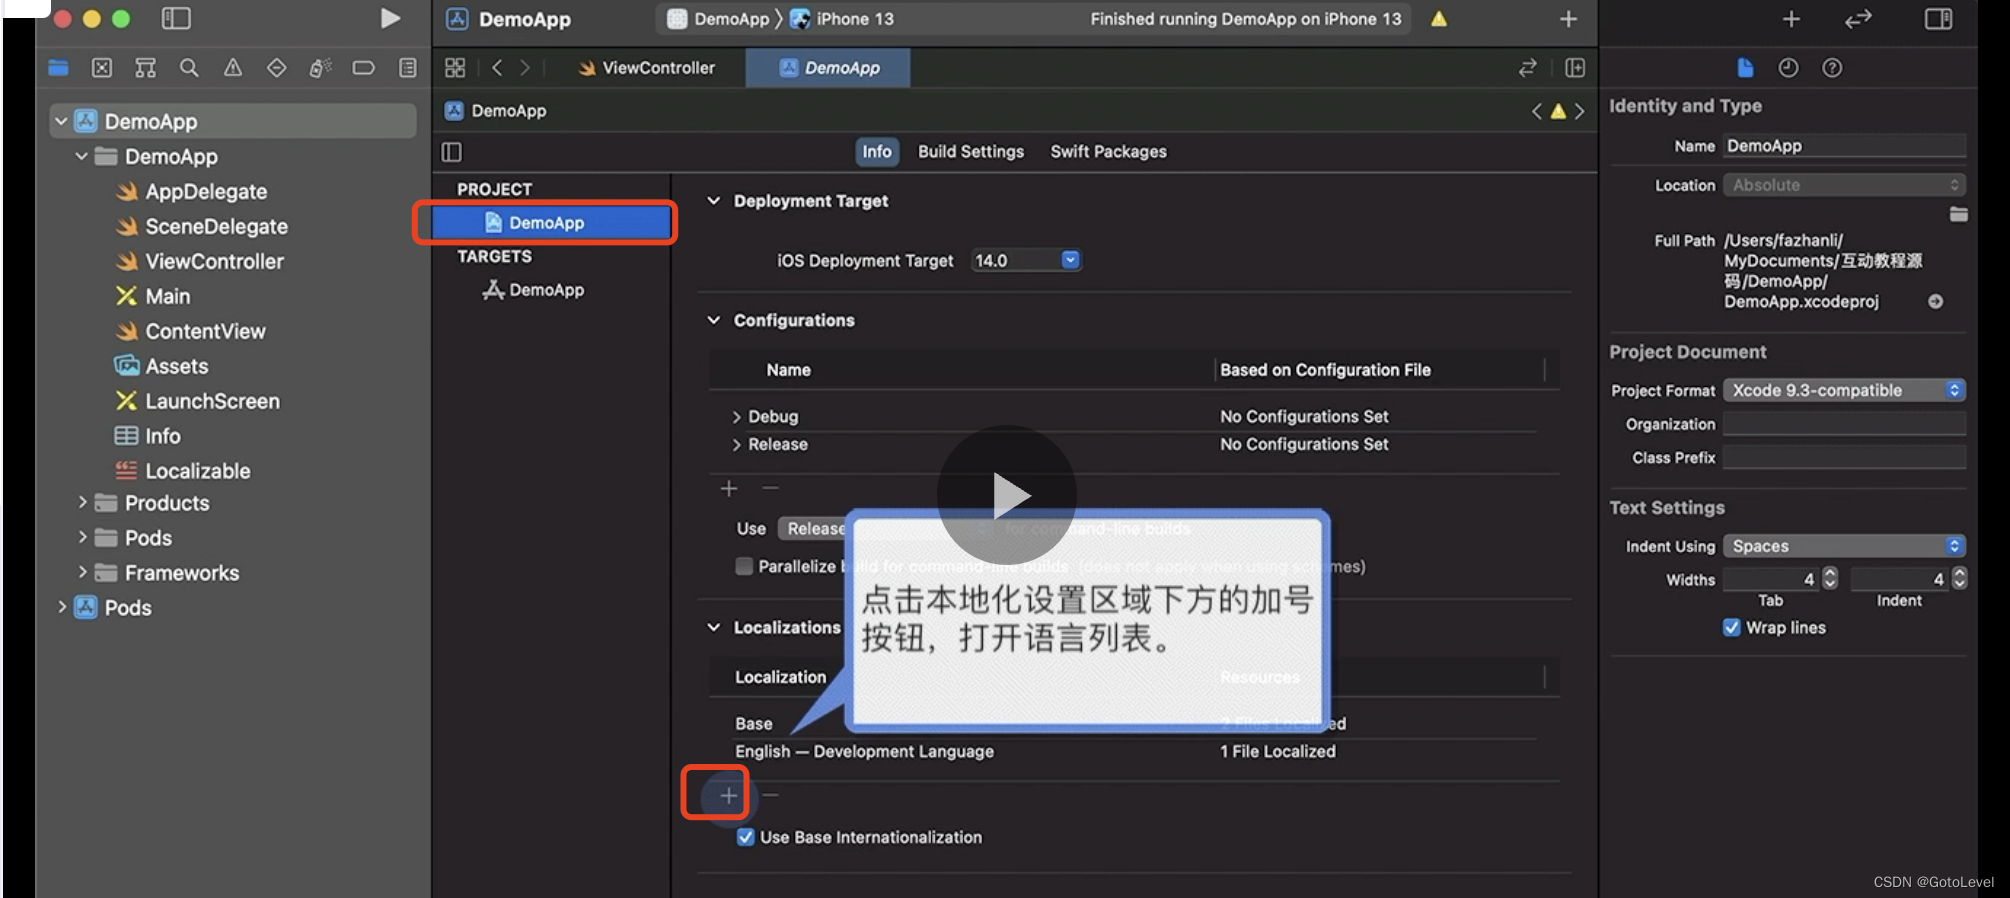Open the Indent Using dropdown
Viewport: 2010px width, 898px height.
[1844, 546]
